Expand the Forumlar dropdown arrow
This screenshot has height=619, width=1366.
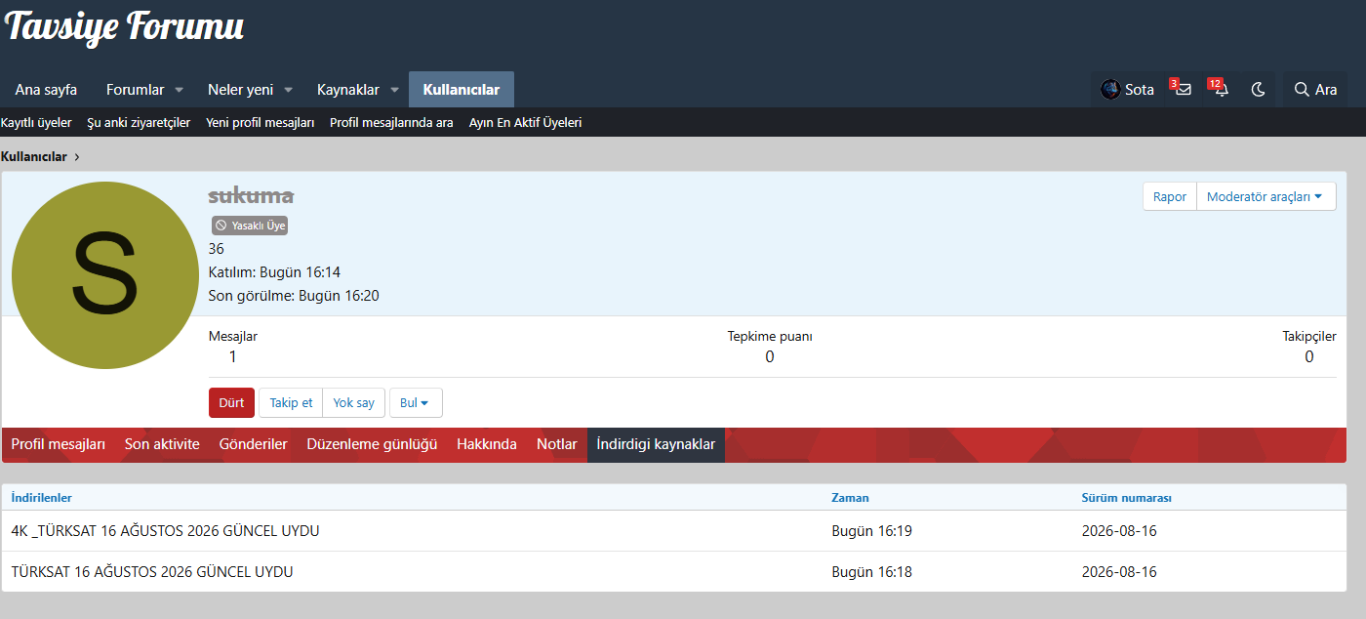[179, 89]
